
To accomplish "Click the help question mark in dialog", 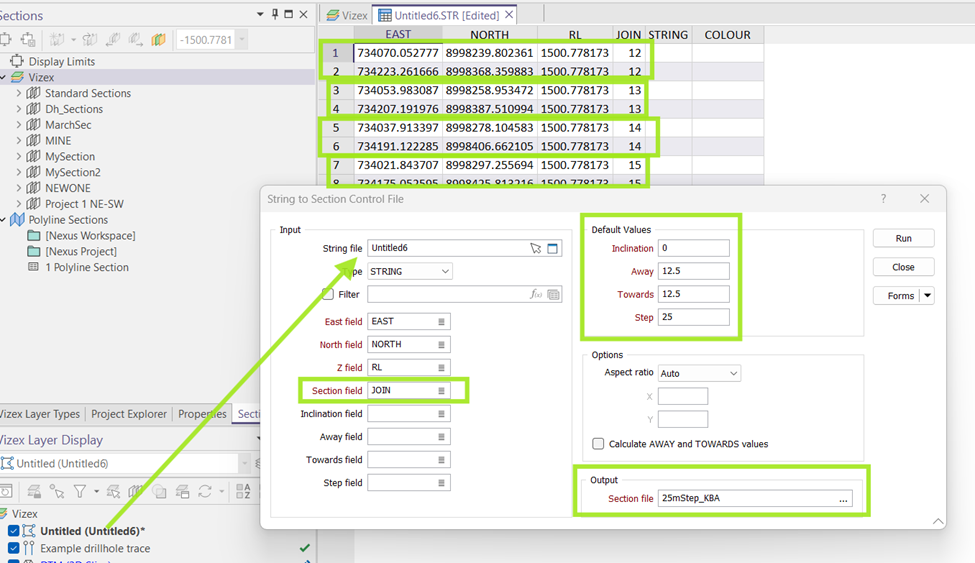I will coord(883,198).
